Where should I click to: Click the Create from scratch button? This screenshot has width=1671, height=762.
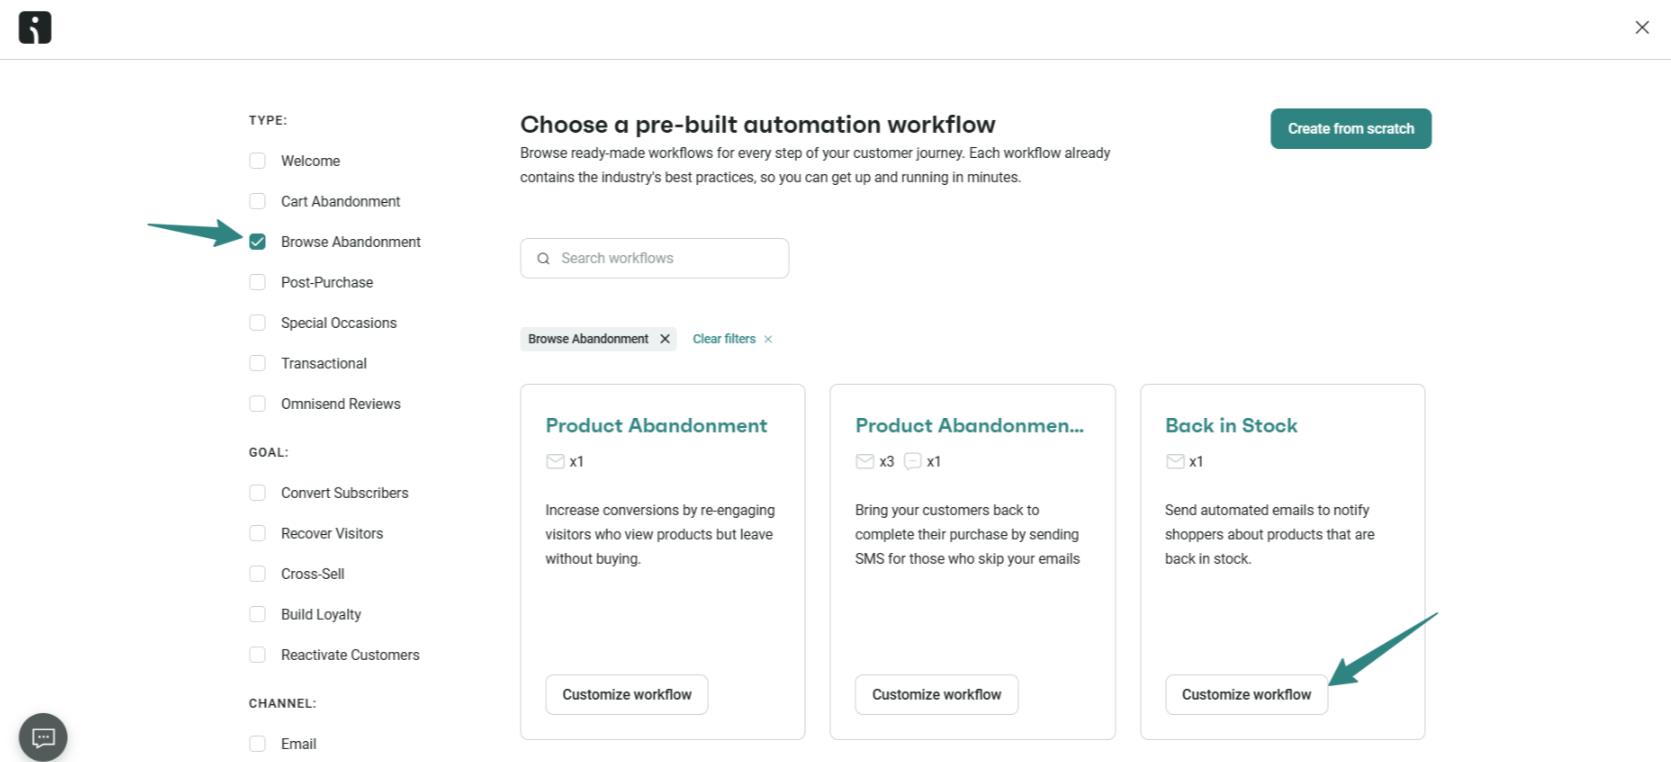coord(1350,128)
